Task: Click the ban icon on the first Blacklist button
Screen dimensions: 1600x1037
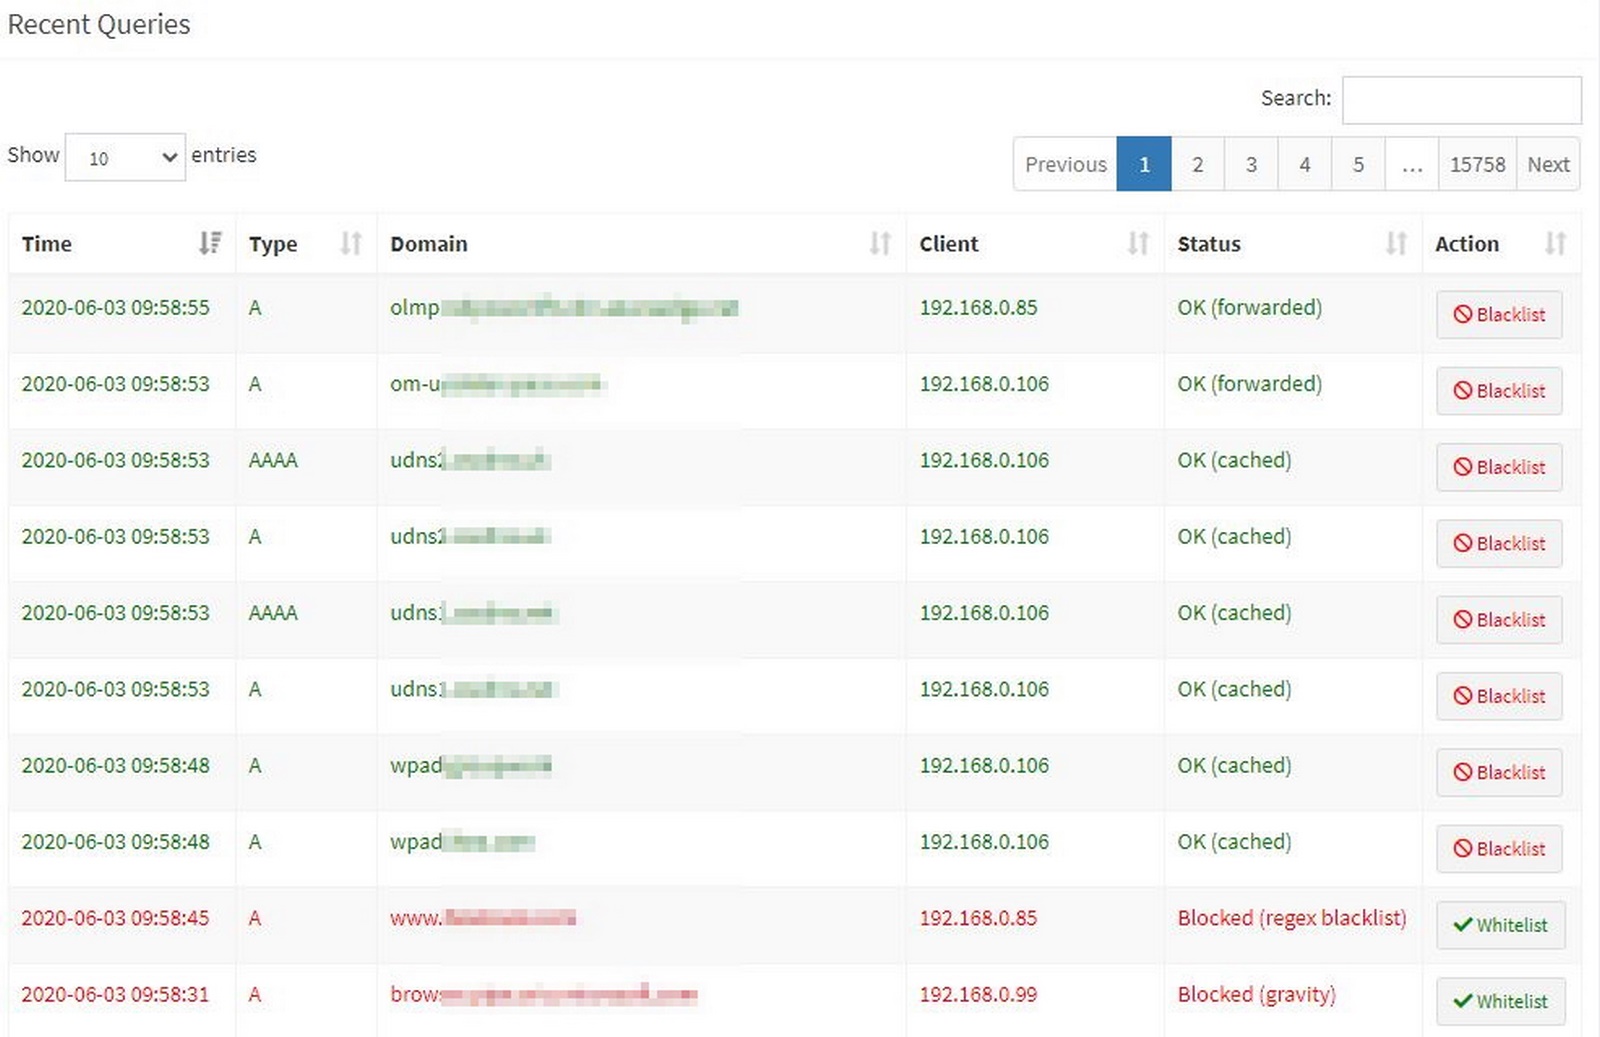Action: pyautogui.click(x=1463, y=314)
